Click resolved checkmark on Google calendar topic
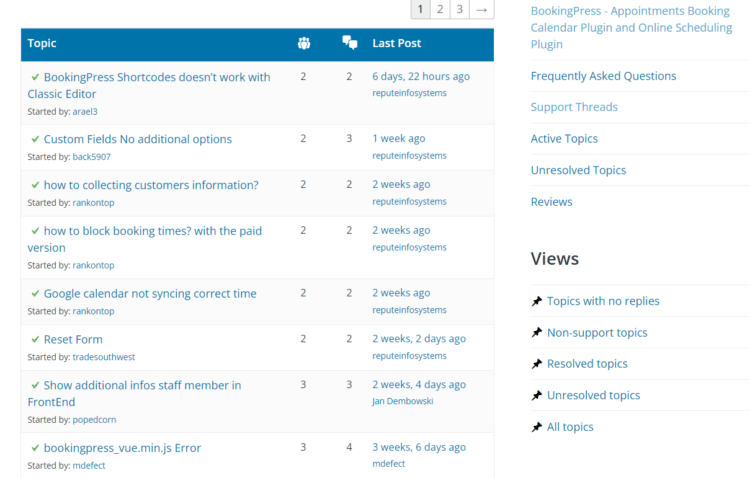The image size is (750, 478). point(35,293)
